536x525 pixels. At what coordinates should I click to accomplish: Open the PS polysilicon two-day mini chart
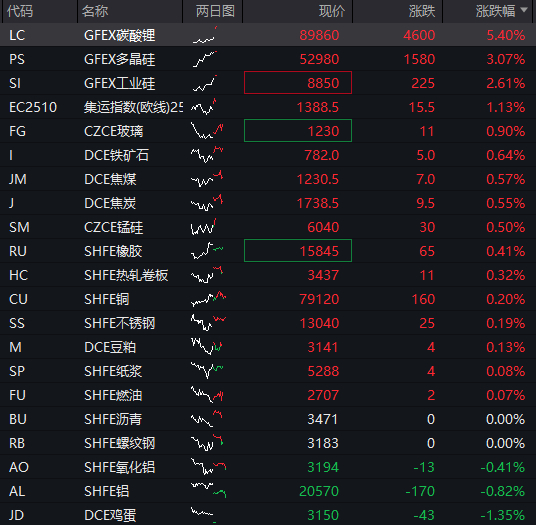[204, 59]
